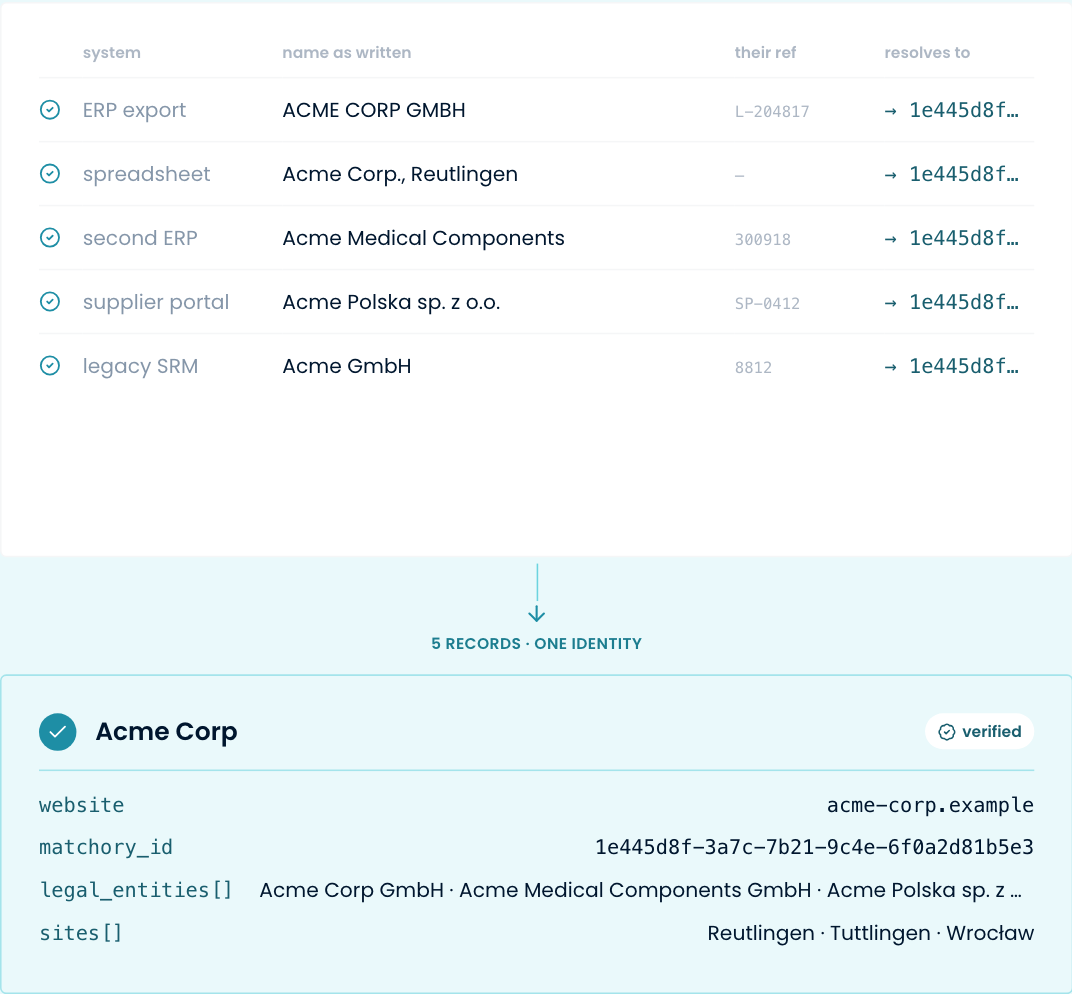
Task: Select the 'ERP export' system label
Action: (x=134, y=110)
